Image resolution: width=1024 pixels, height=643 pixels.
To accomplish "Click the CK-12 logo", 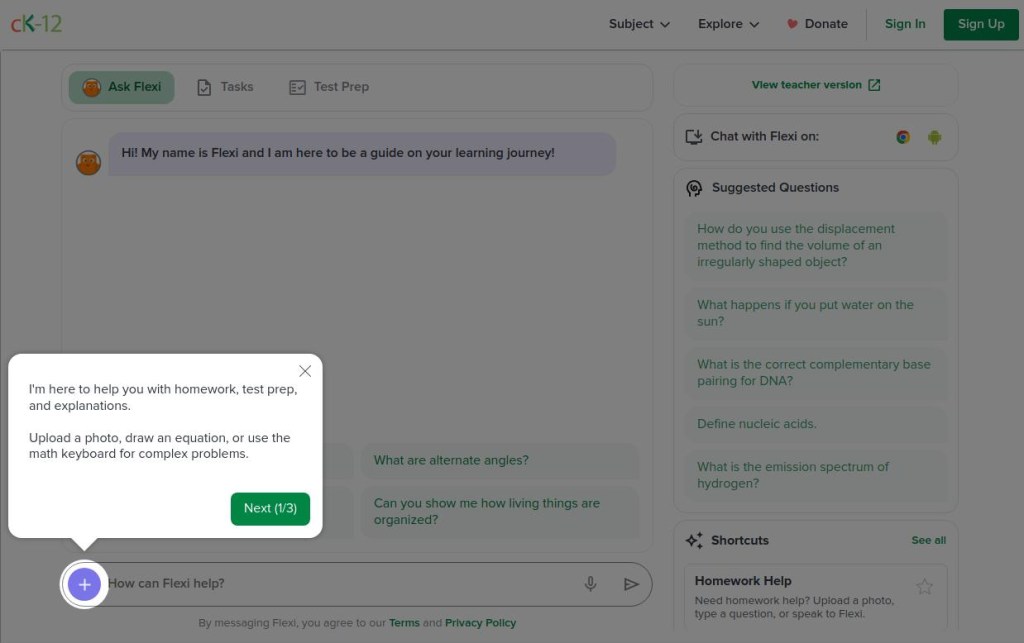I will [36, 24].
